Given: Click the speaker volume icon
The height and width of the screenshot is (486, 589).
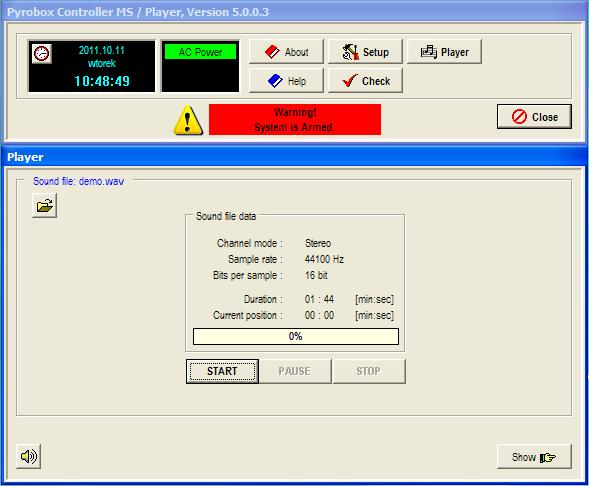Looking at the screenshot, I should point(29,456).
